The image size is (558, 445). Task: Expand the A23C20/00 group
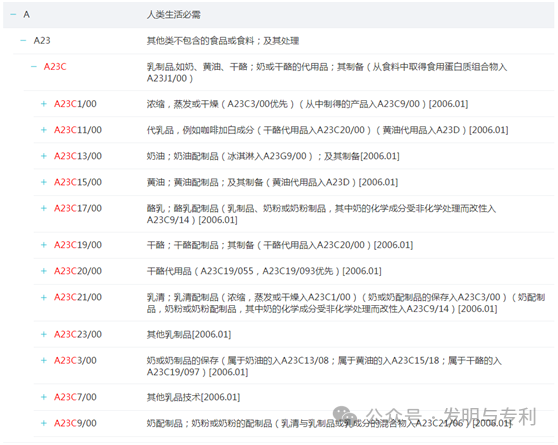44,271
